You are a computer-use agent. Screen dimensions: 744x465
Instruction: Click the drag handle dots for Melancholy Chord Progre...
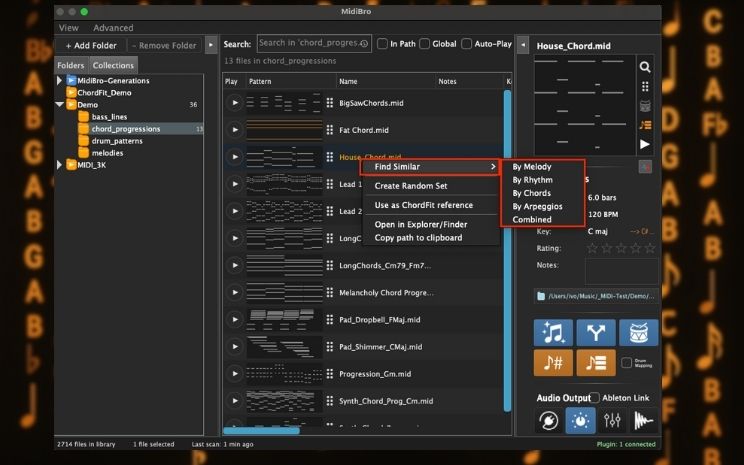[x=330, y=292]
